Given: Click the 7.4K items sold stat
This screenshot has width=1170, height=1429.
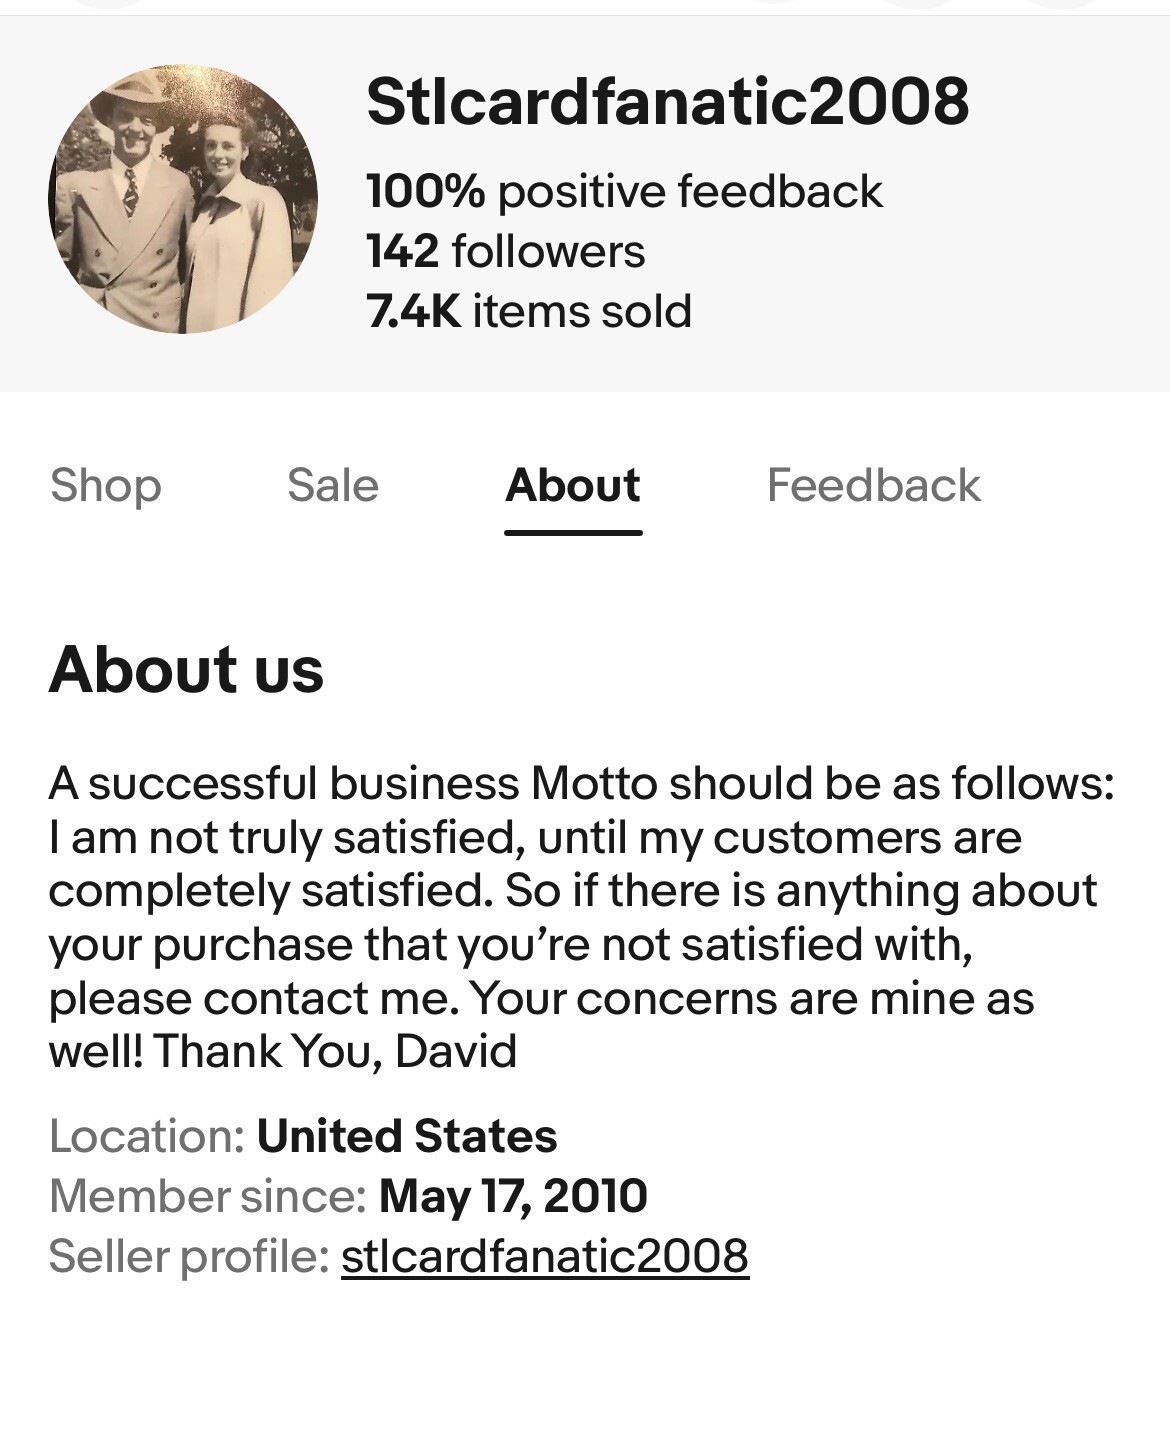Looking at the screenshot, I should pyautogui.click(x=528, y=311).
